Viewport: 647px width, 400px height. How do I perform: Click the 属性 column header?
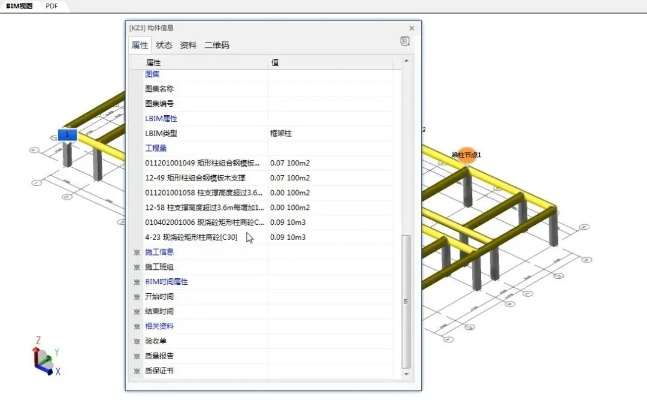pos(154,62)
